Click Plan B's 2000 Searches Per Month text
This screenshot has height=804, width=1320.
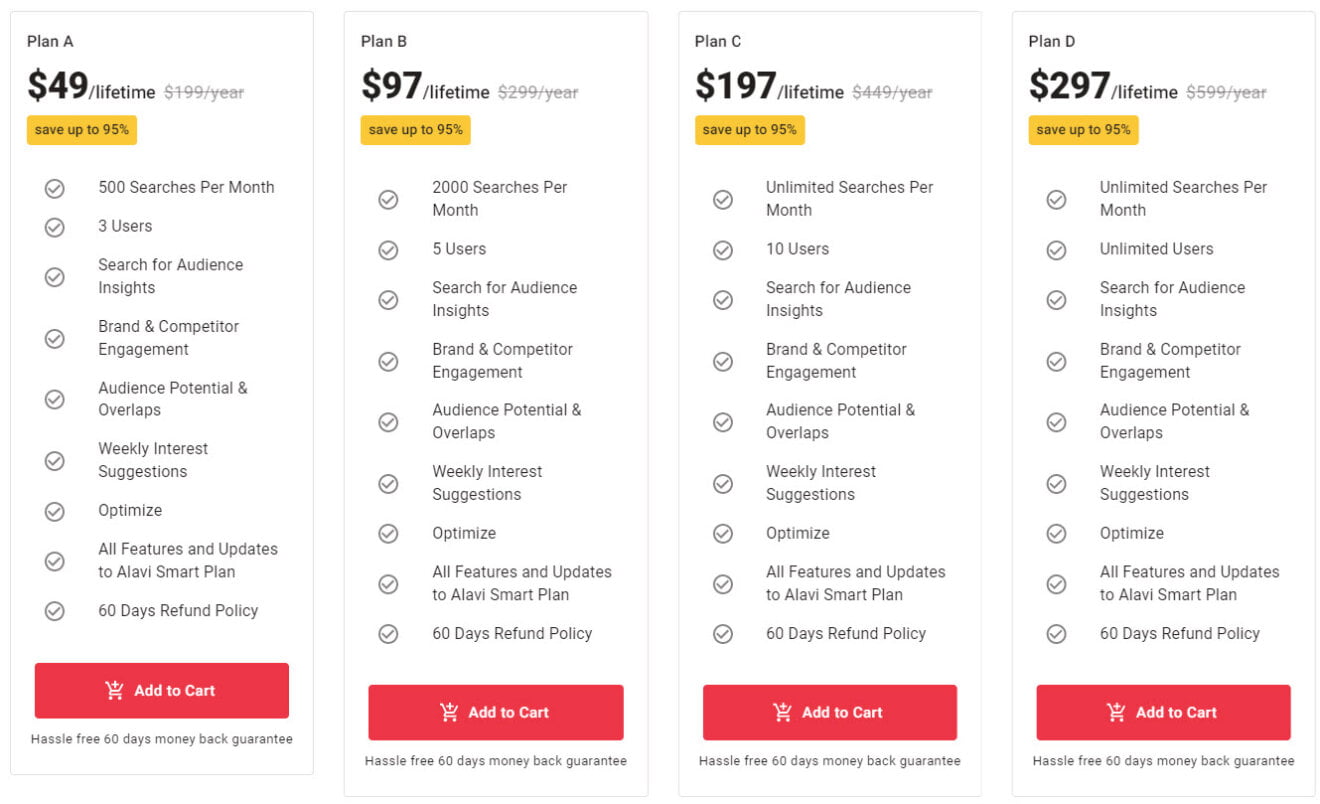[499, 199]
